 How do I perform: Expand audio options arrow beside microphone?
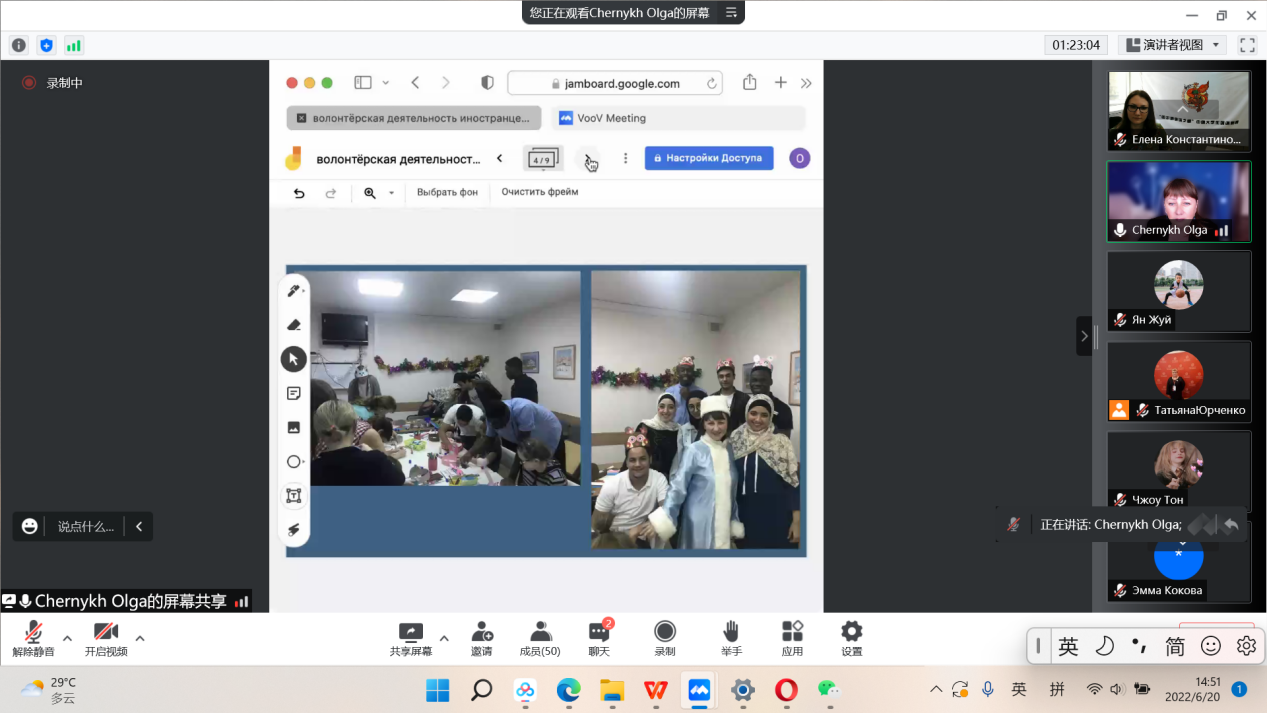click(x=67, y=638)
